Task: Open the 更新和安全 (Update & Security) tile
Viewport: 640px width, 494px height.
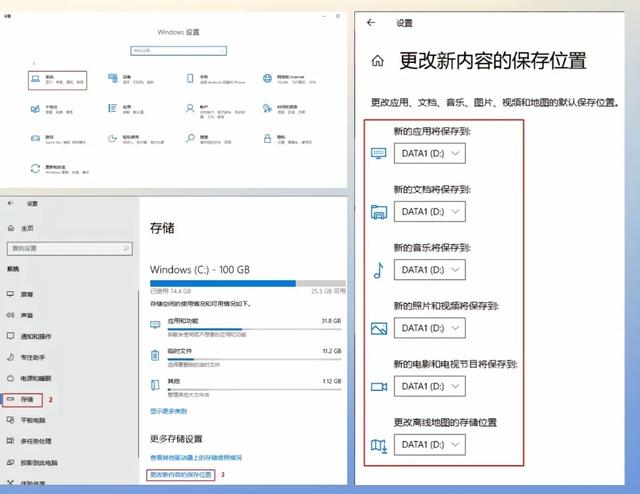Action: (60, 169)
